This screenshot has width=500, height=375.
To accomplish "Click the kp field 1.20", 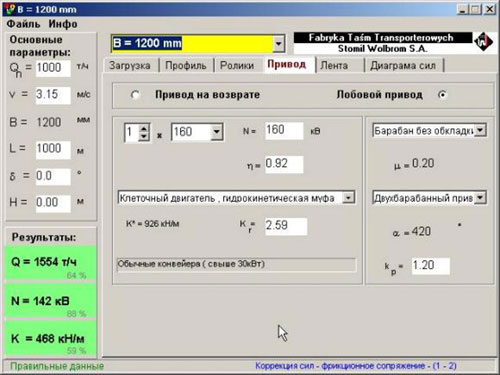I will pyautogui.click(x=430, y=266).
